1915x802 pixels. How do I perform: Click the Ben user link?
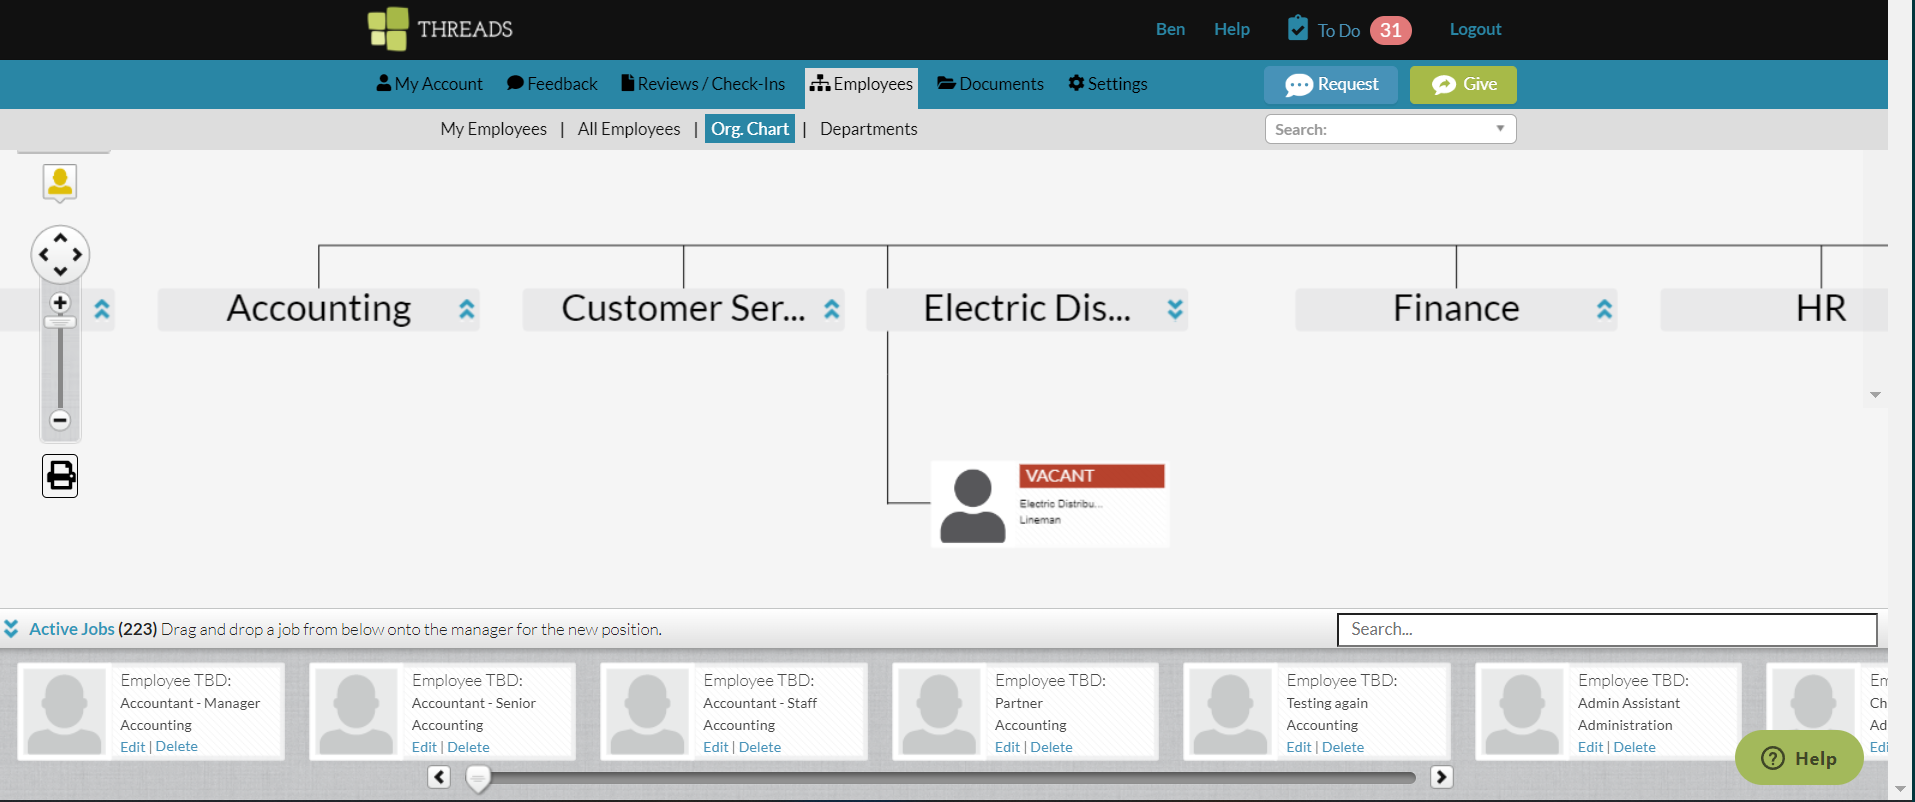pyautogui.click(x=1170, y=29)
